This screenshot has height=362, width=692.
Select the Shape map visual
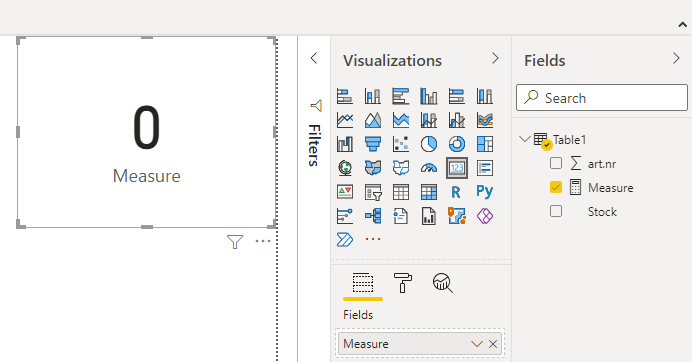click(x=401, y=168)
